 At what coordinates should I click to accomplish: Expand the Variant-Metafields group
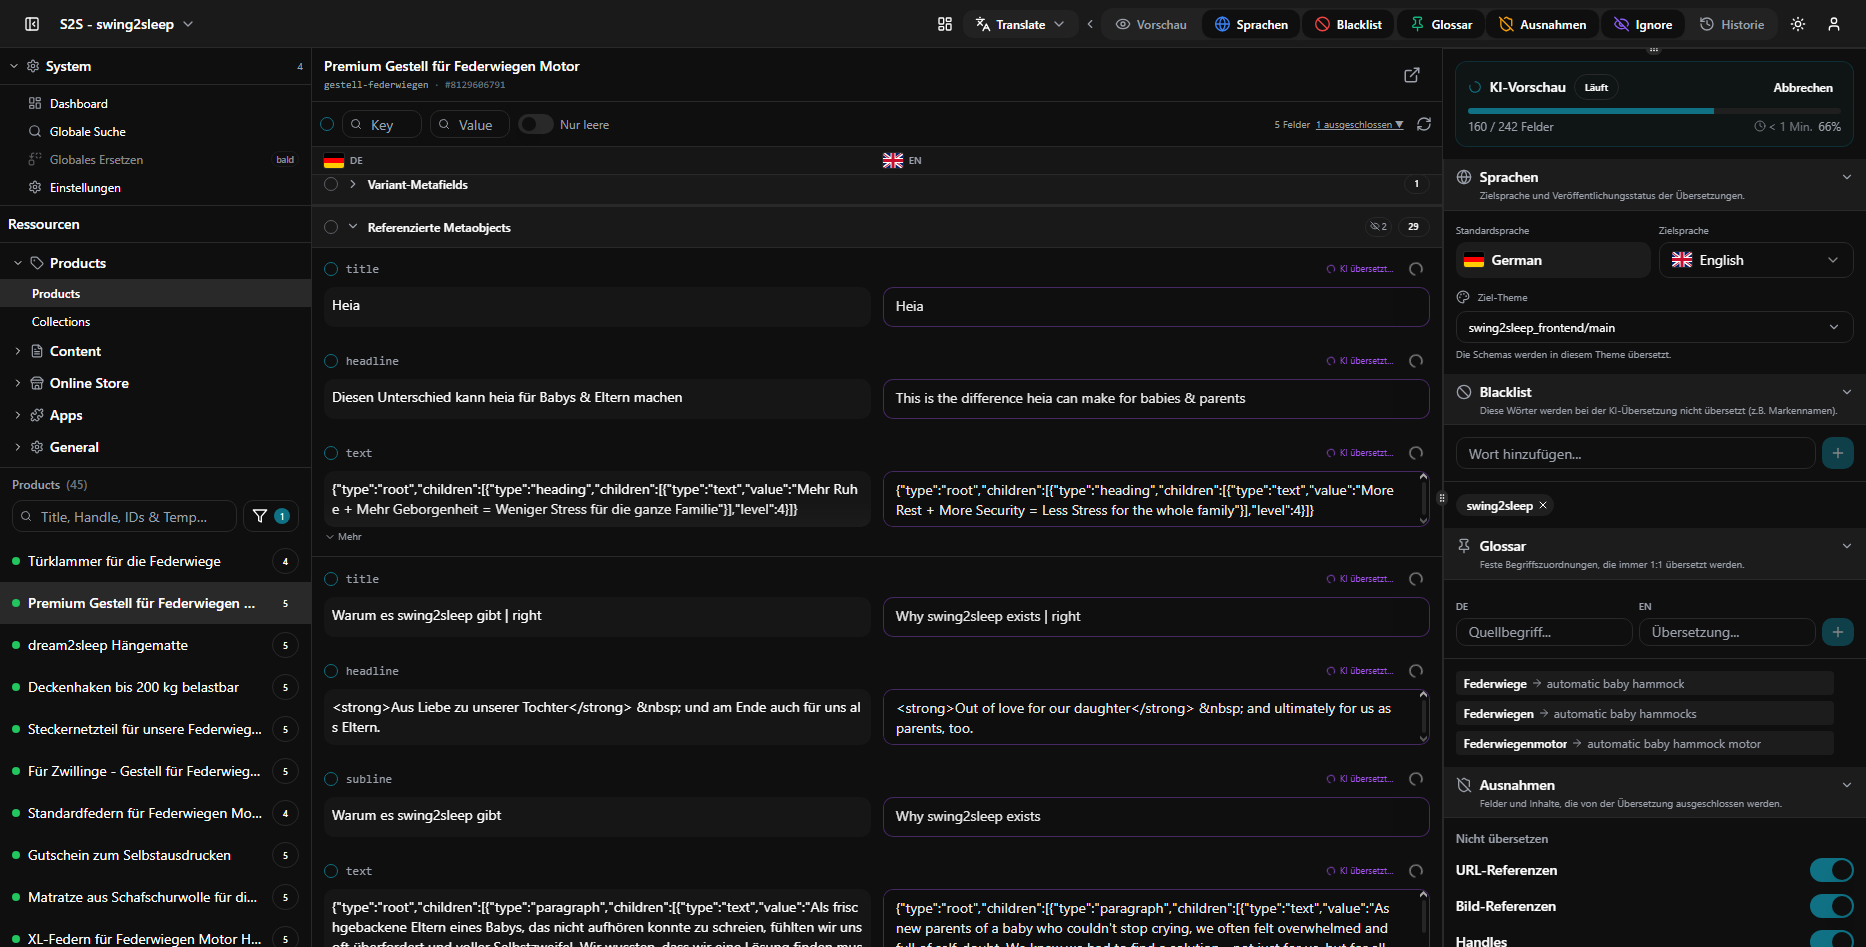coord(353,184)
